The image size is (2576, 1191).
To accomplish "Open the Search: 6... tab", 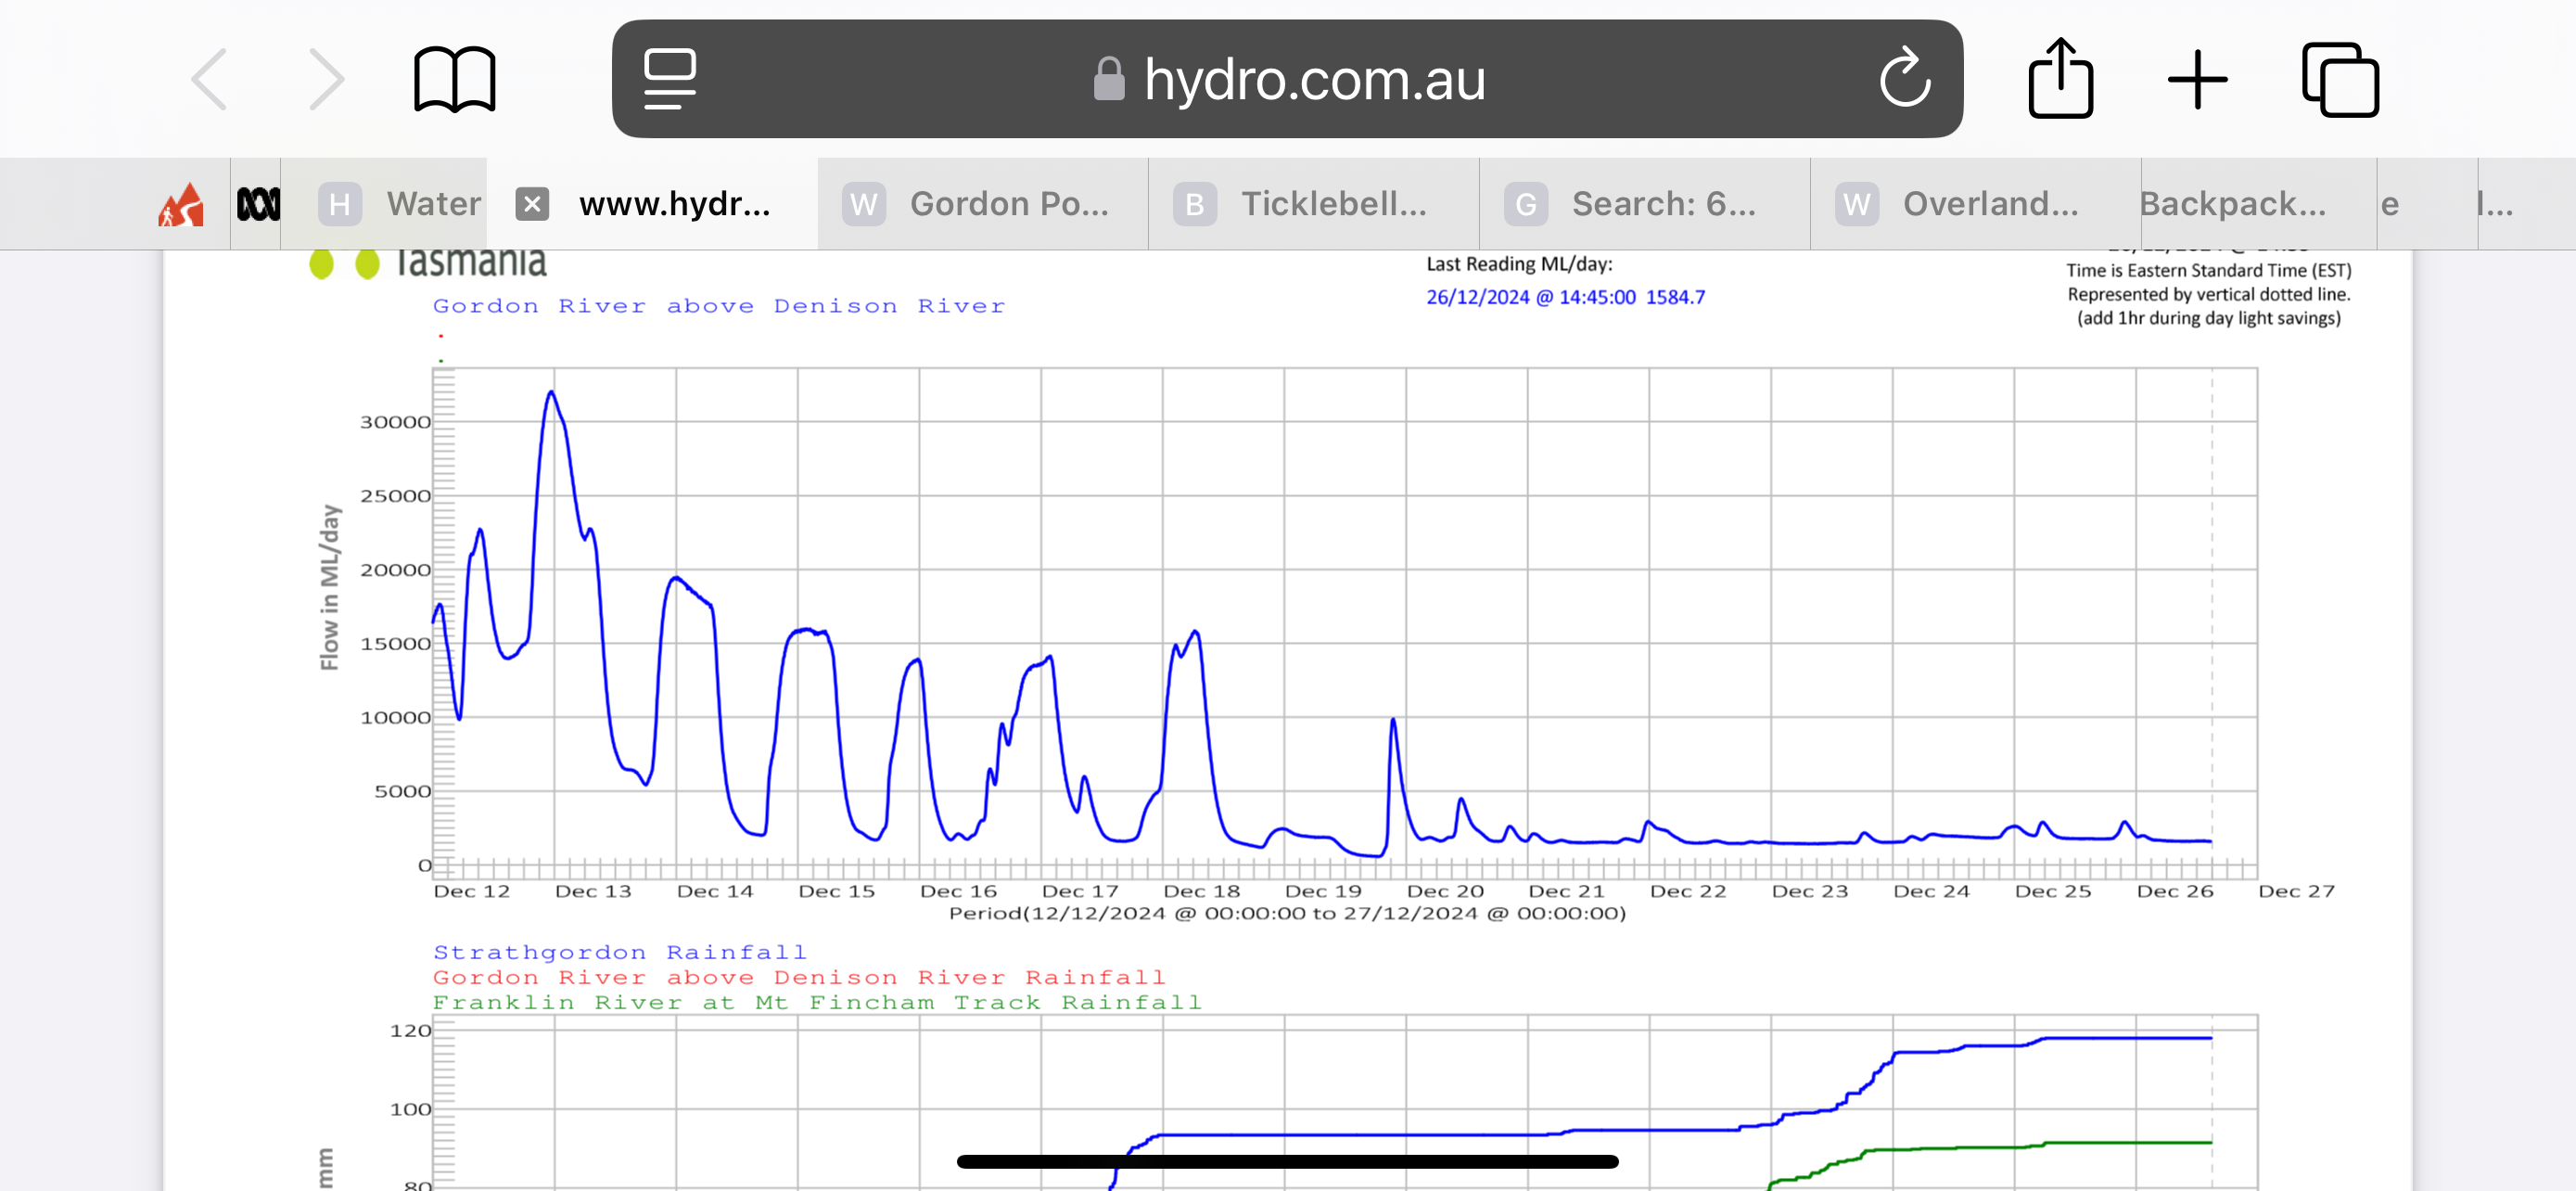I will click(1645, 204).
